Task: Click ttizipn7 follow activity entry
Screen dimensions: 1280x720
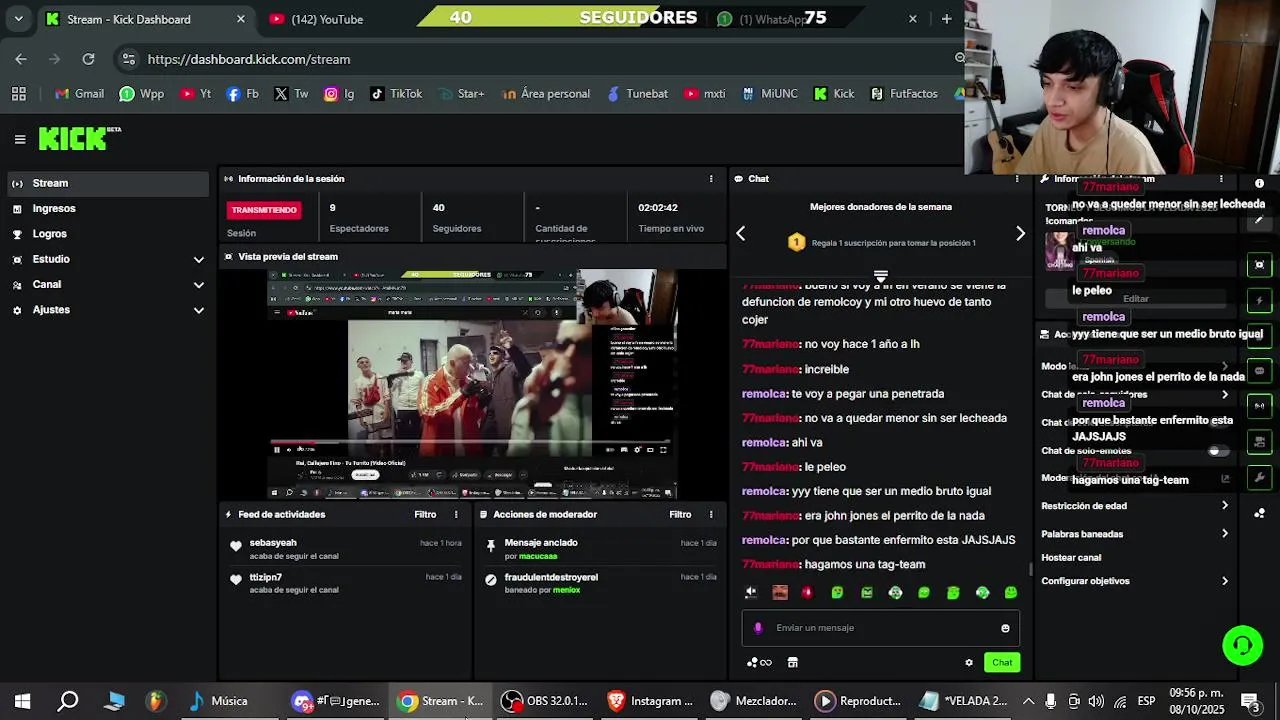Action: [346, 583]
